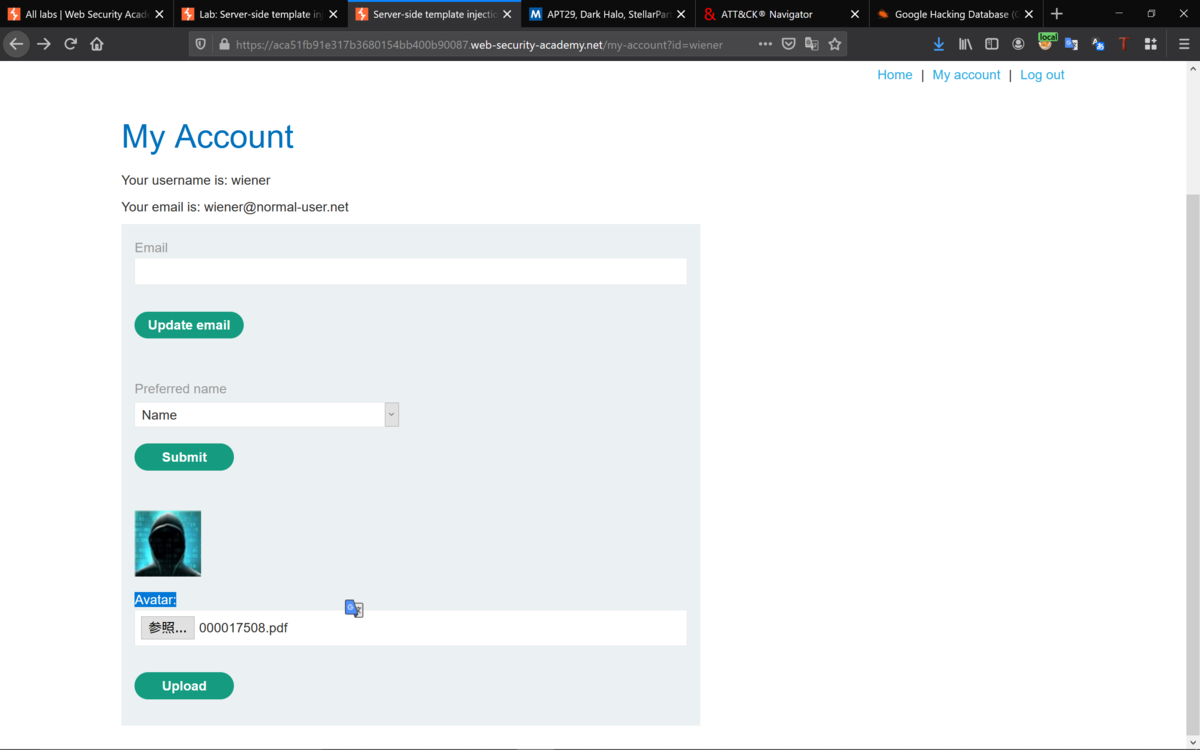Screen dimensions: 1200x750
Task: Switch to Google Hacking Database tab
Action: click(x=954, y=14)
